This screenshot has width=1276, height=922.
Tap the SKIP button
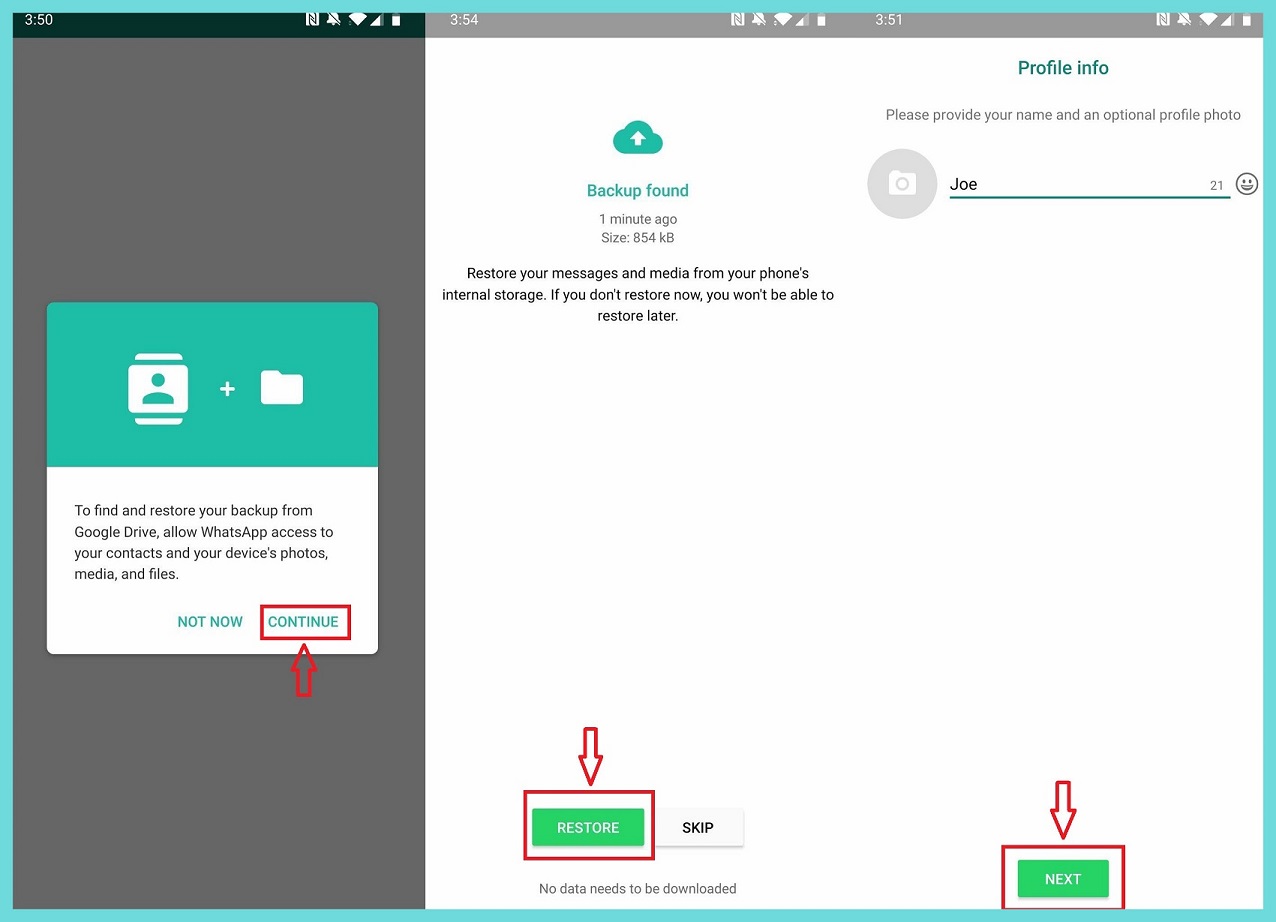[x=698, y=828]
